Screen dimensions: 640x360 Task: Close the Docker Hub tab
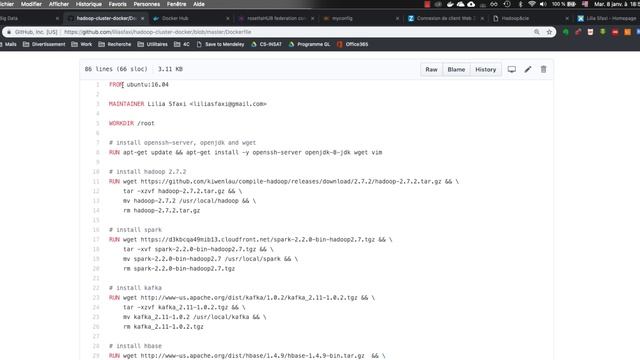tap(228, 18)
